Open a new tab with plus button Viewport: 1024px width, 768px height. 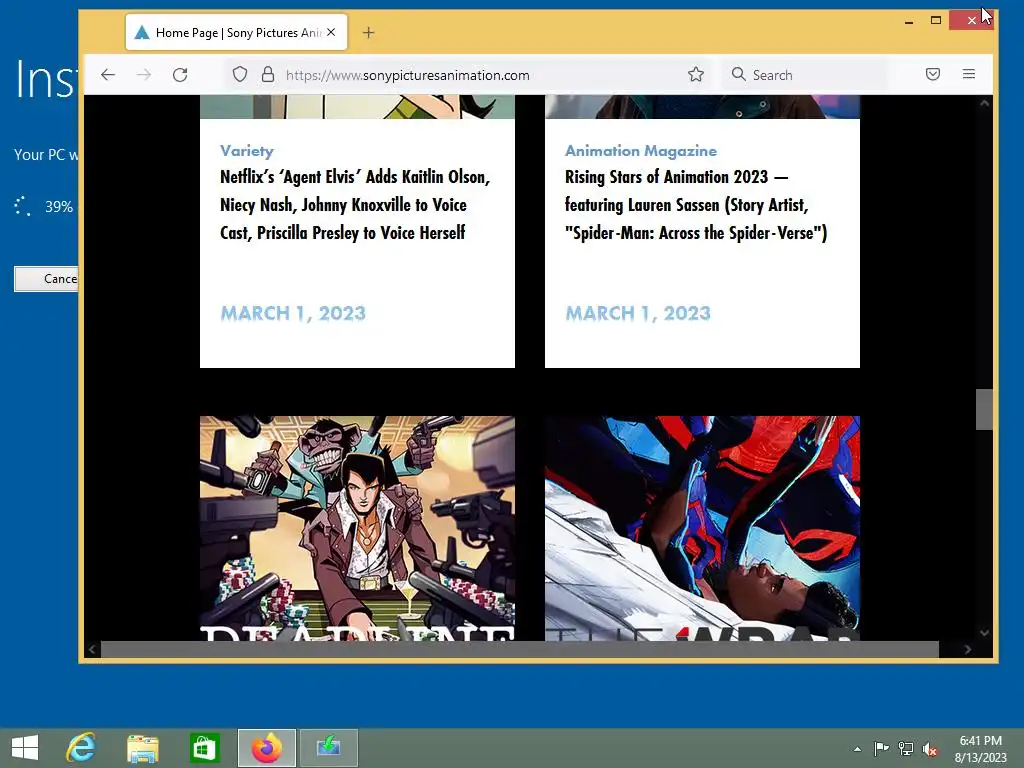[x=368, y=33]
